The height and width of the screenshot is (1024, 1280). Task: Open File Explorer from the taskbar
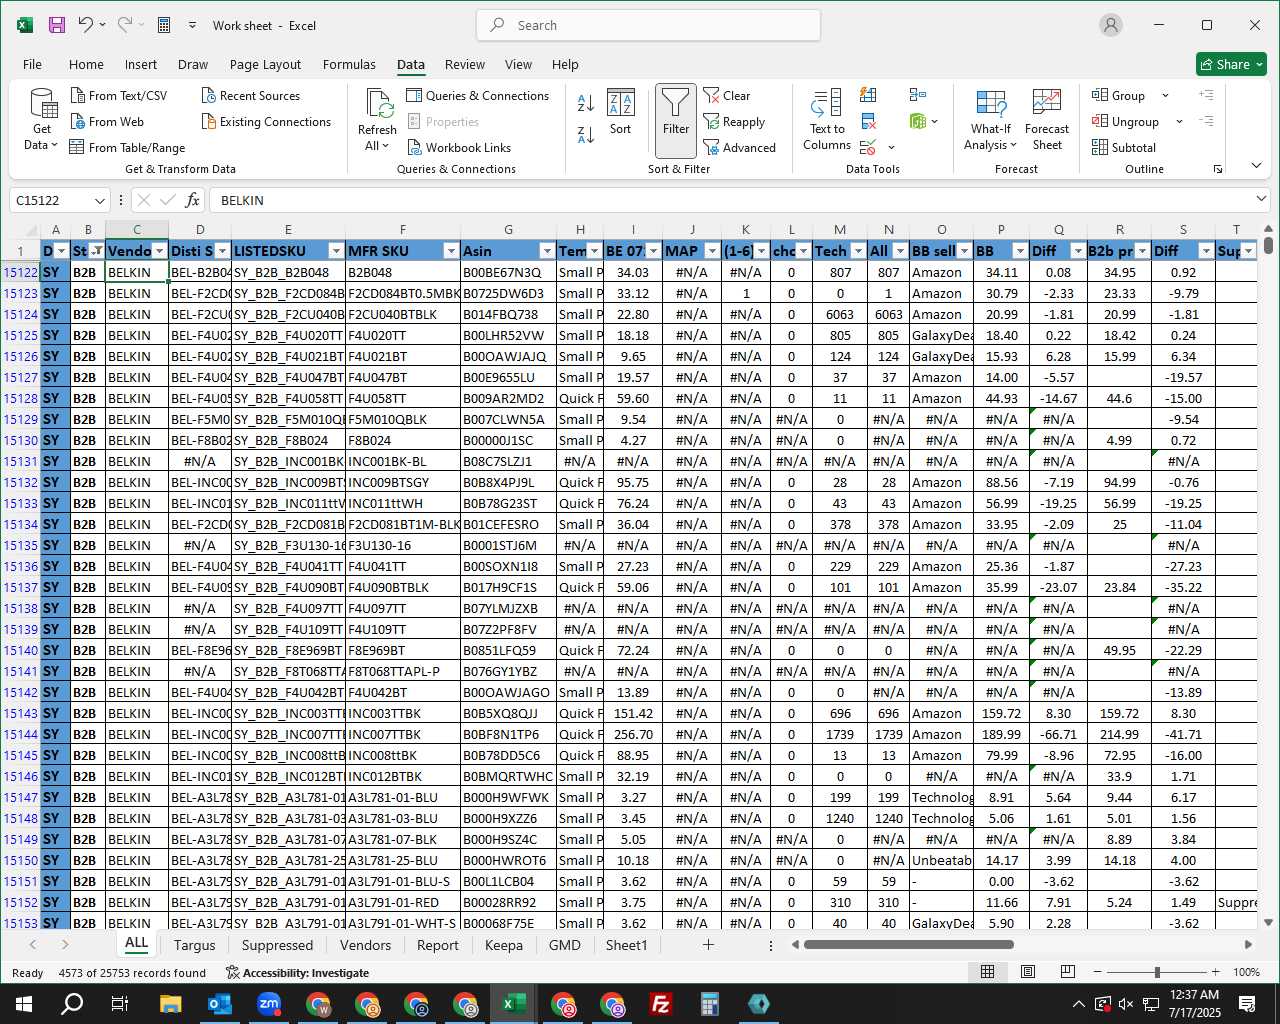tap(170, 1004)
